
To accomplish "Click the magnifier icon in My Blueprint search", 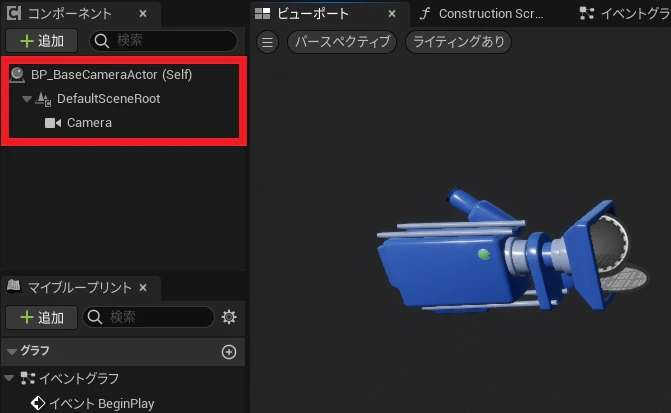I will tap(95, 317).
